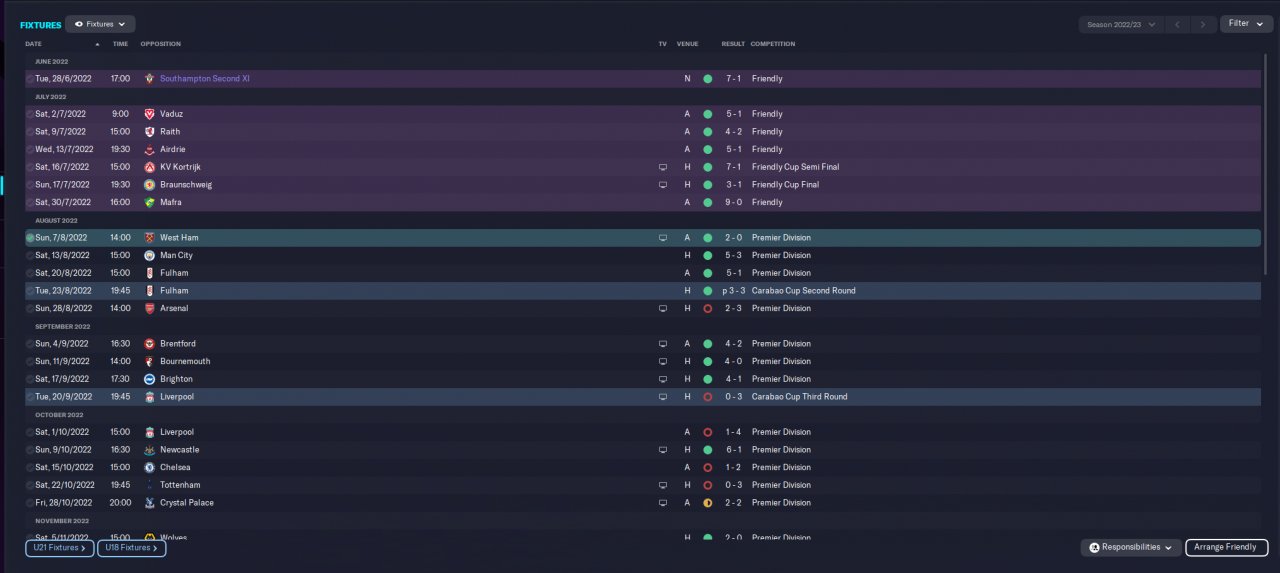Sort by Competition column header
The image size is (1280, 573).
click(x=773, y=44)
